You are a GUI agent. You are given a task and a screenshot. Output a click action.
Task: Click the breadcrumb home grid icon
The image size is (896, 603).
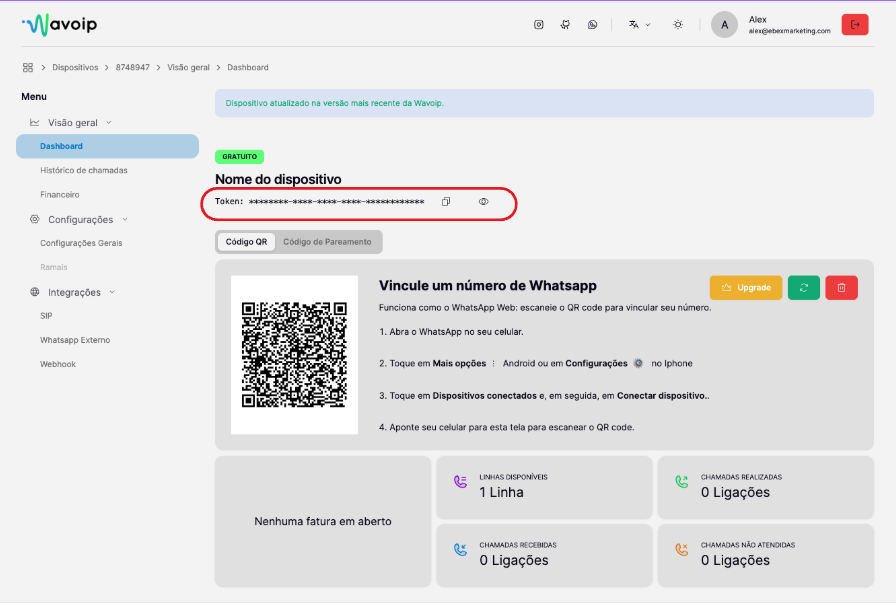(x=27, y=67)
